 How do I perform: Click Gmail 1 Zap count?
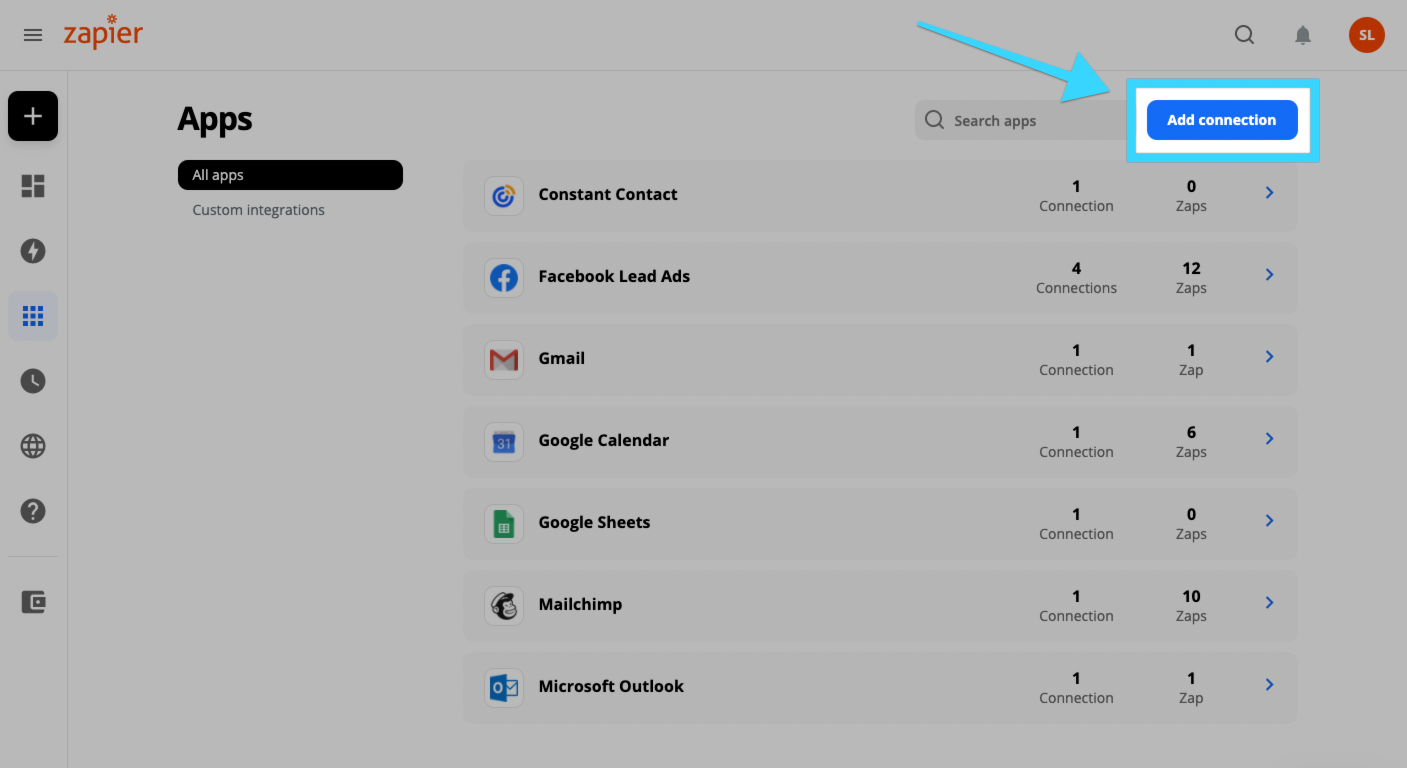[1191, 359]
